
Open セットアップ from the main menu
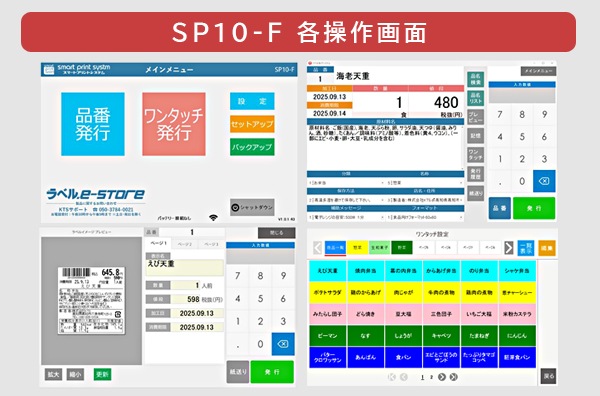pos(252,124)
